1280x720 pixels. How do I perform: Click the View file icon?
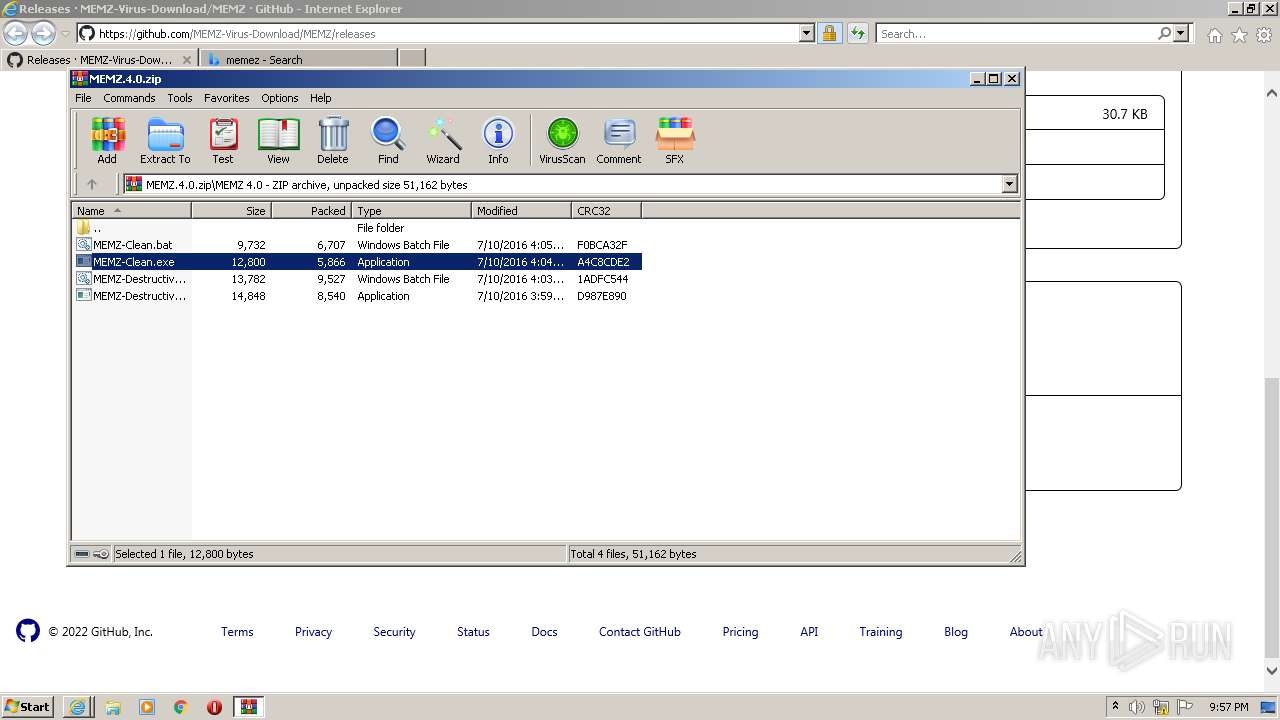click(278, 140)
